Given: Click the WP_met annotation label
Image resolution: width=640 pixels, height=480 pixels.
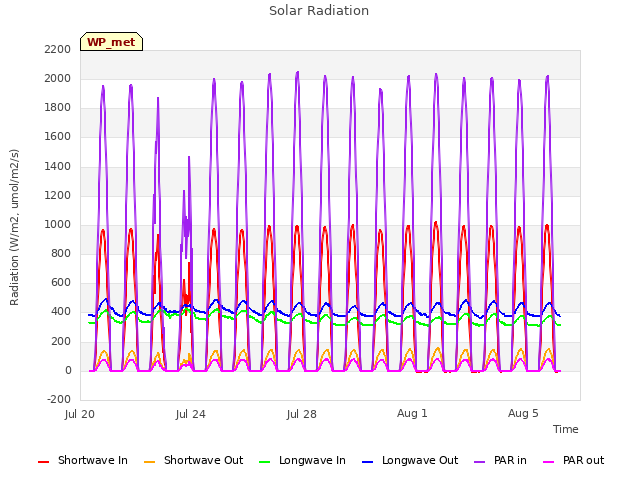Looking at the screenshot, I should pos(111,42).
